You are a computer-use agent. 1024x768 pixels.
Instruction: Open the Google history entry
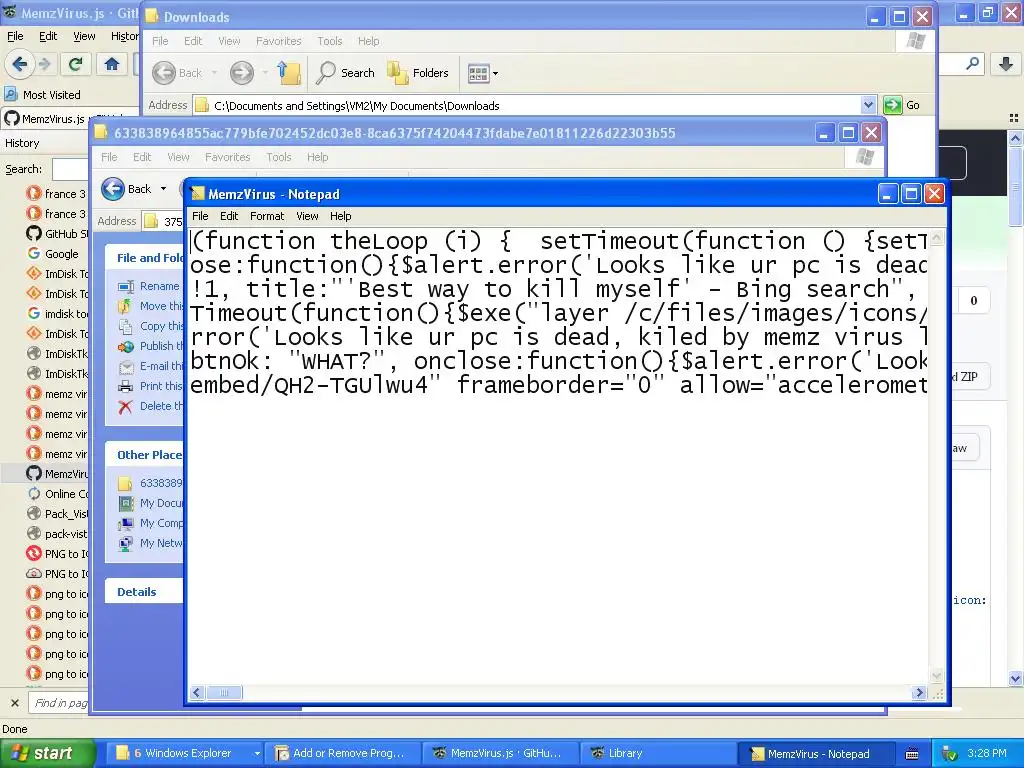[x=53, y=254]
